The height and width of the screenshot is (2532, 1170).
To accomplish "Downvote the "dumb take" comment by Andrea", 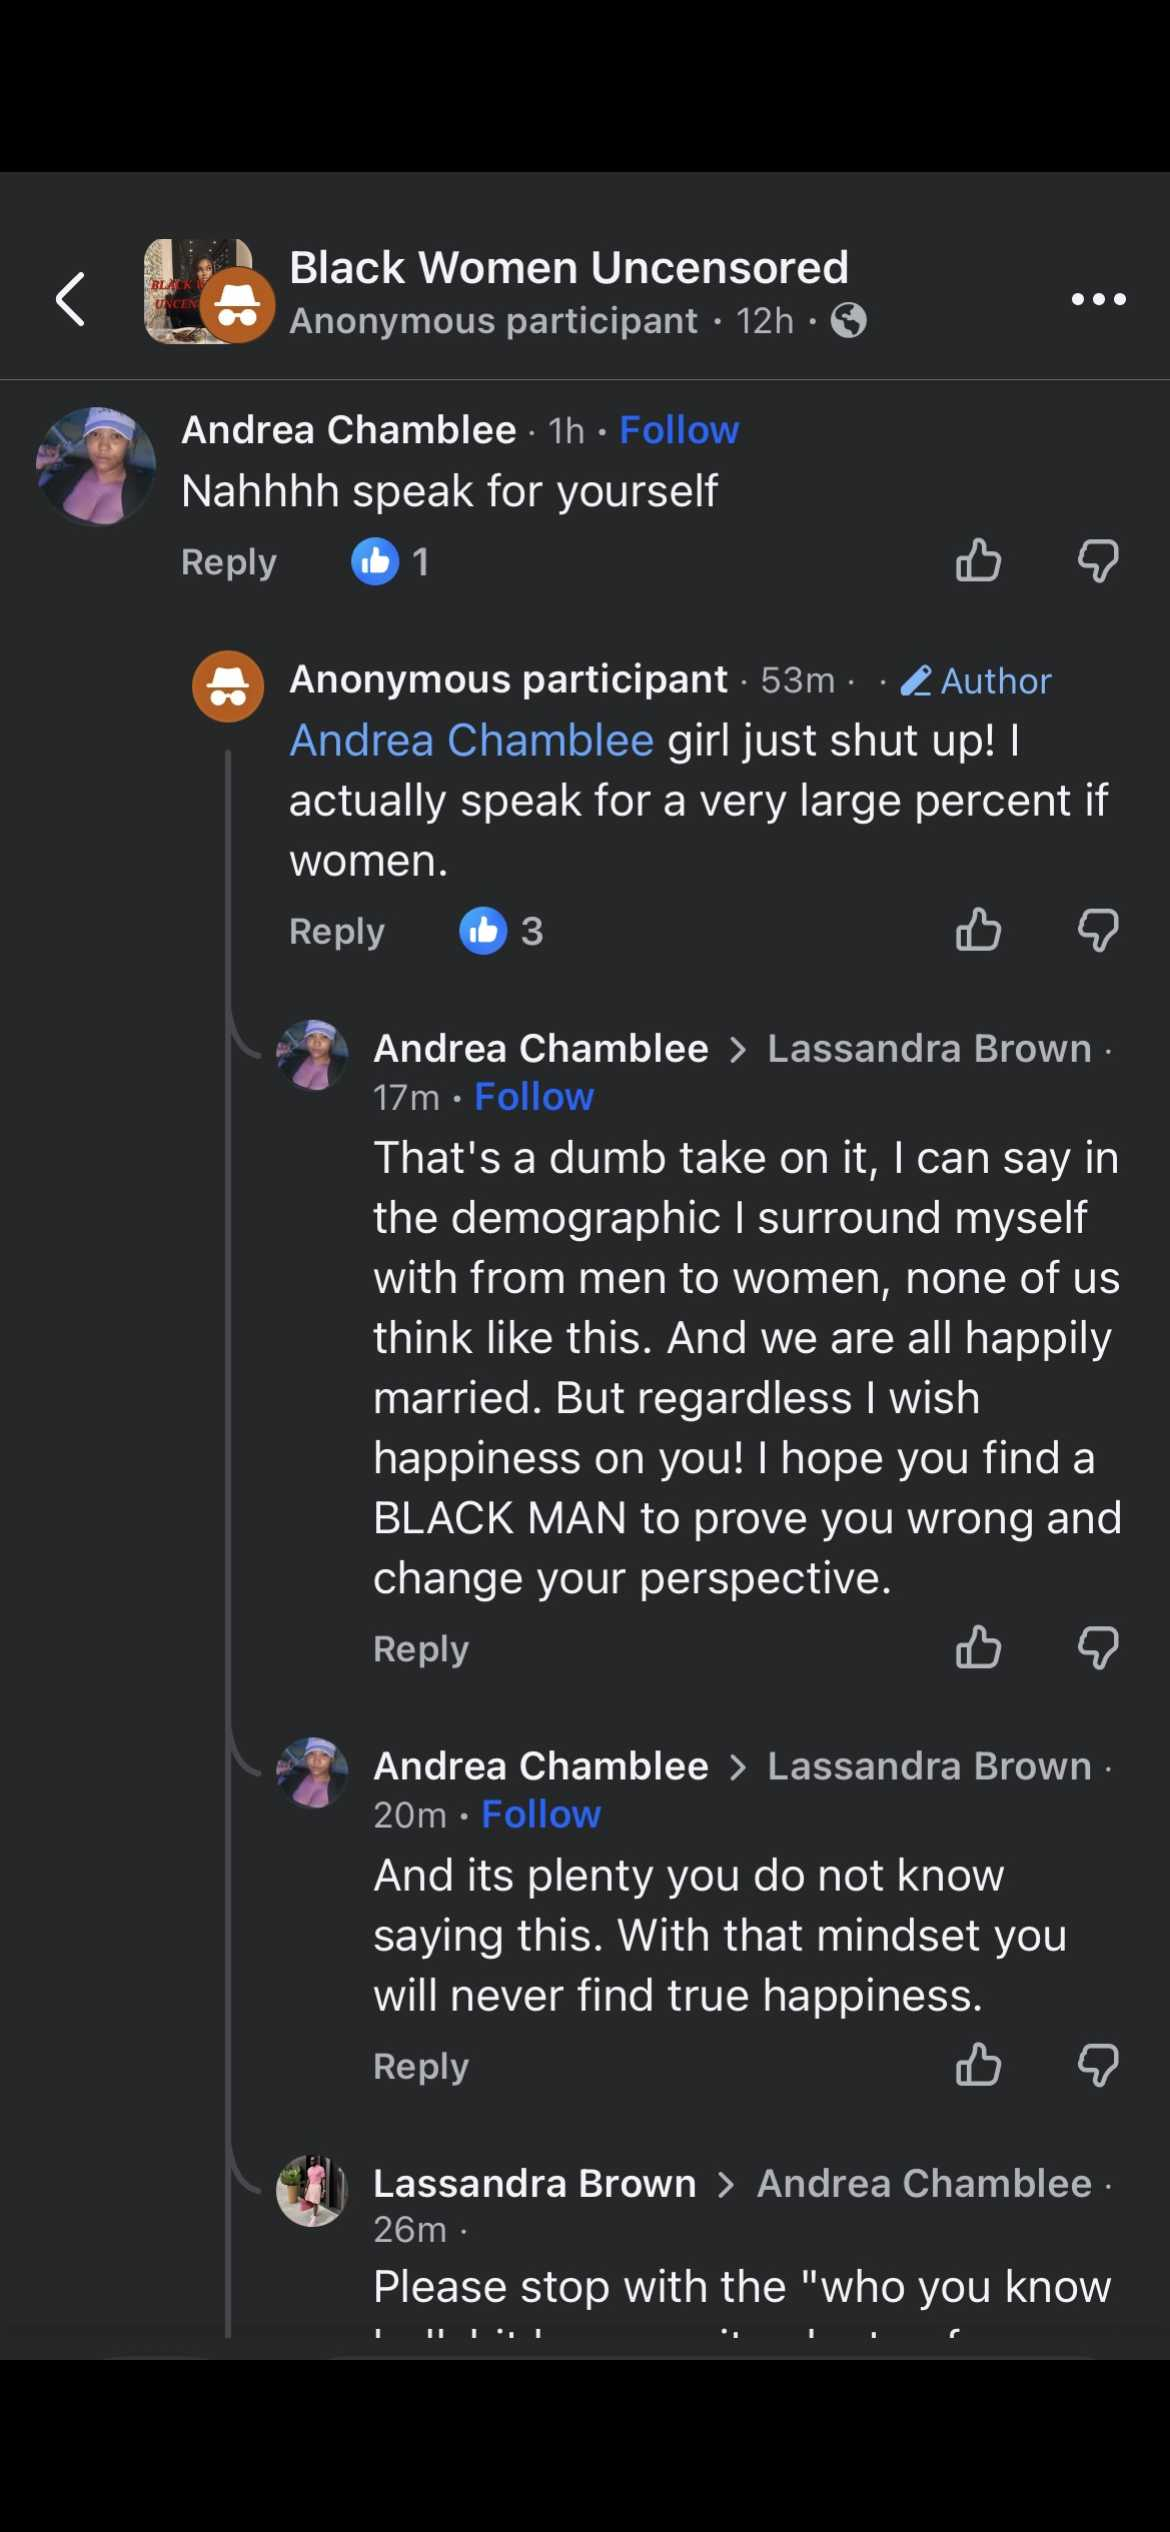I will [1098, 1647].
